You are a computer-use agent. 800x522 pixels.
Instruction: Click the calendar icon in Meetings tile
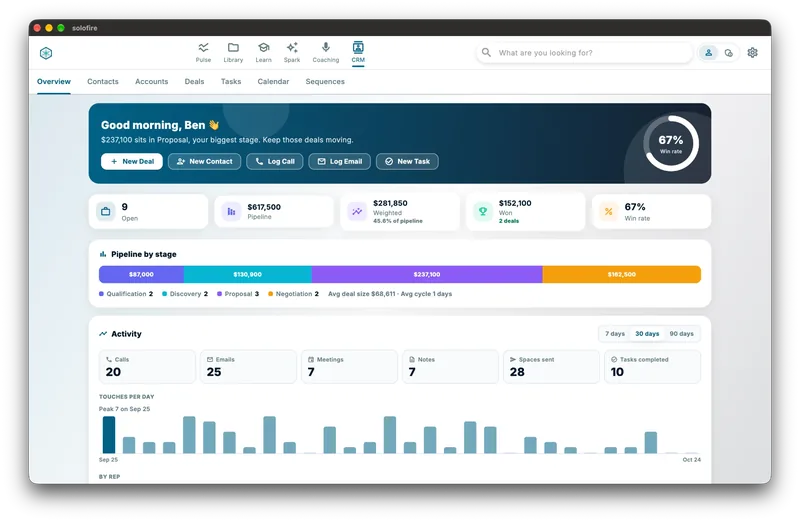tap(311, 359)
